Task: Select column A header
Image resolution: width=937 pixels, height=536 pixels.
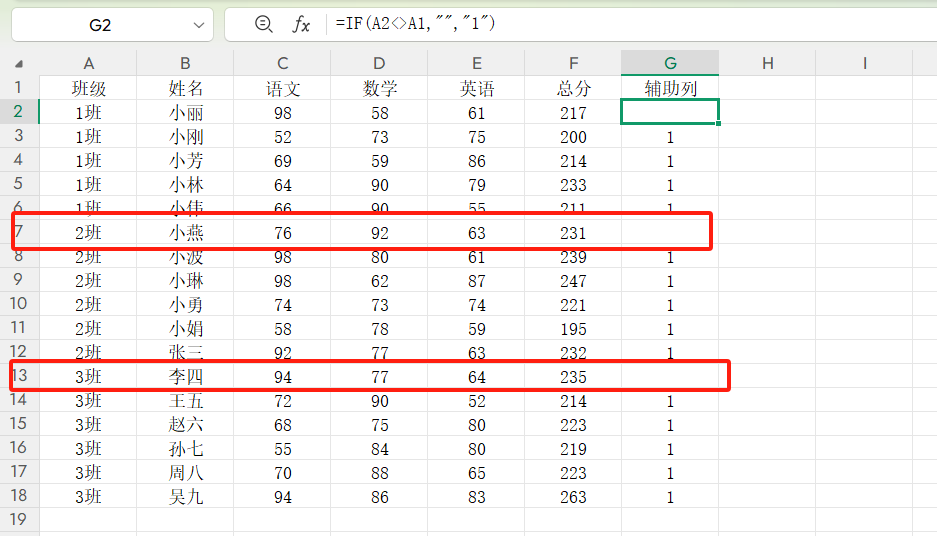Action: tap(88, 63)
